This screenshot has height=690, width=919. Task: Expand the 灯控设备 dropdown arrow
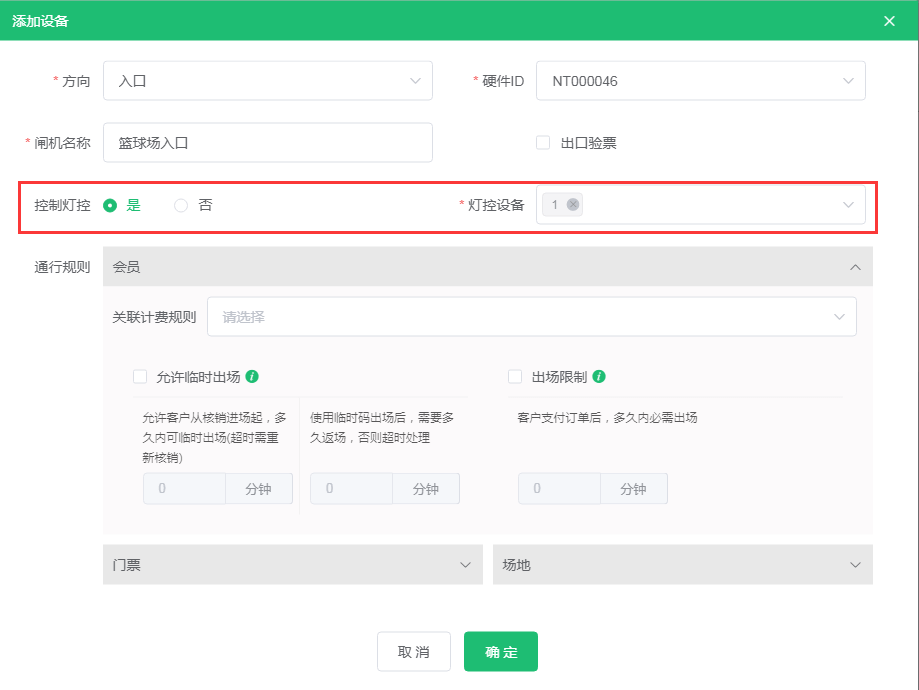[848, 205]
